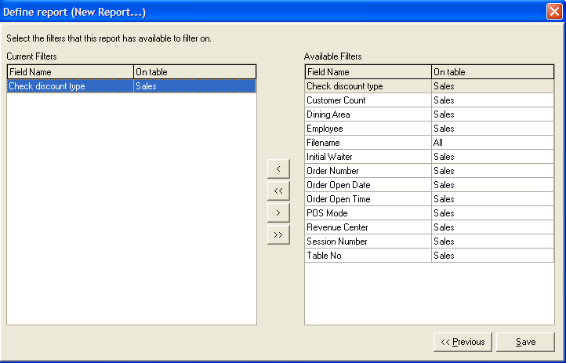Screen dimensions: 566x363
Task: Go back with the Previous button
Action: click(x=462, y=342)
